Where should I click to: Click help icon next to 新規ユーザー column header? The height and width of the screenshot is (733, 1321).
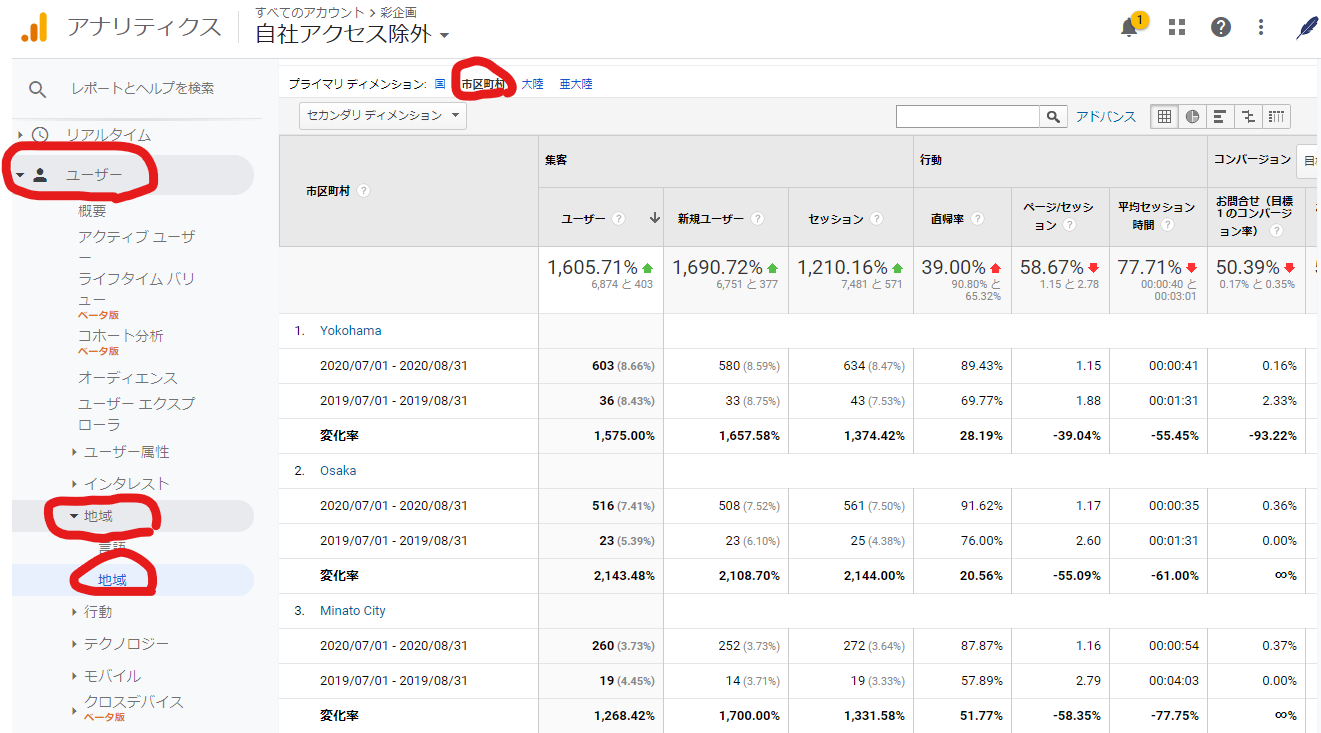pyautogui.click(x=757, y=219)
